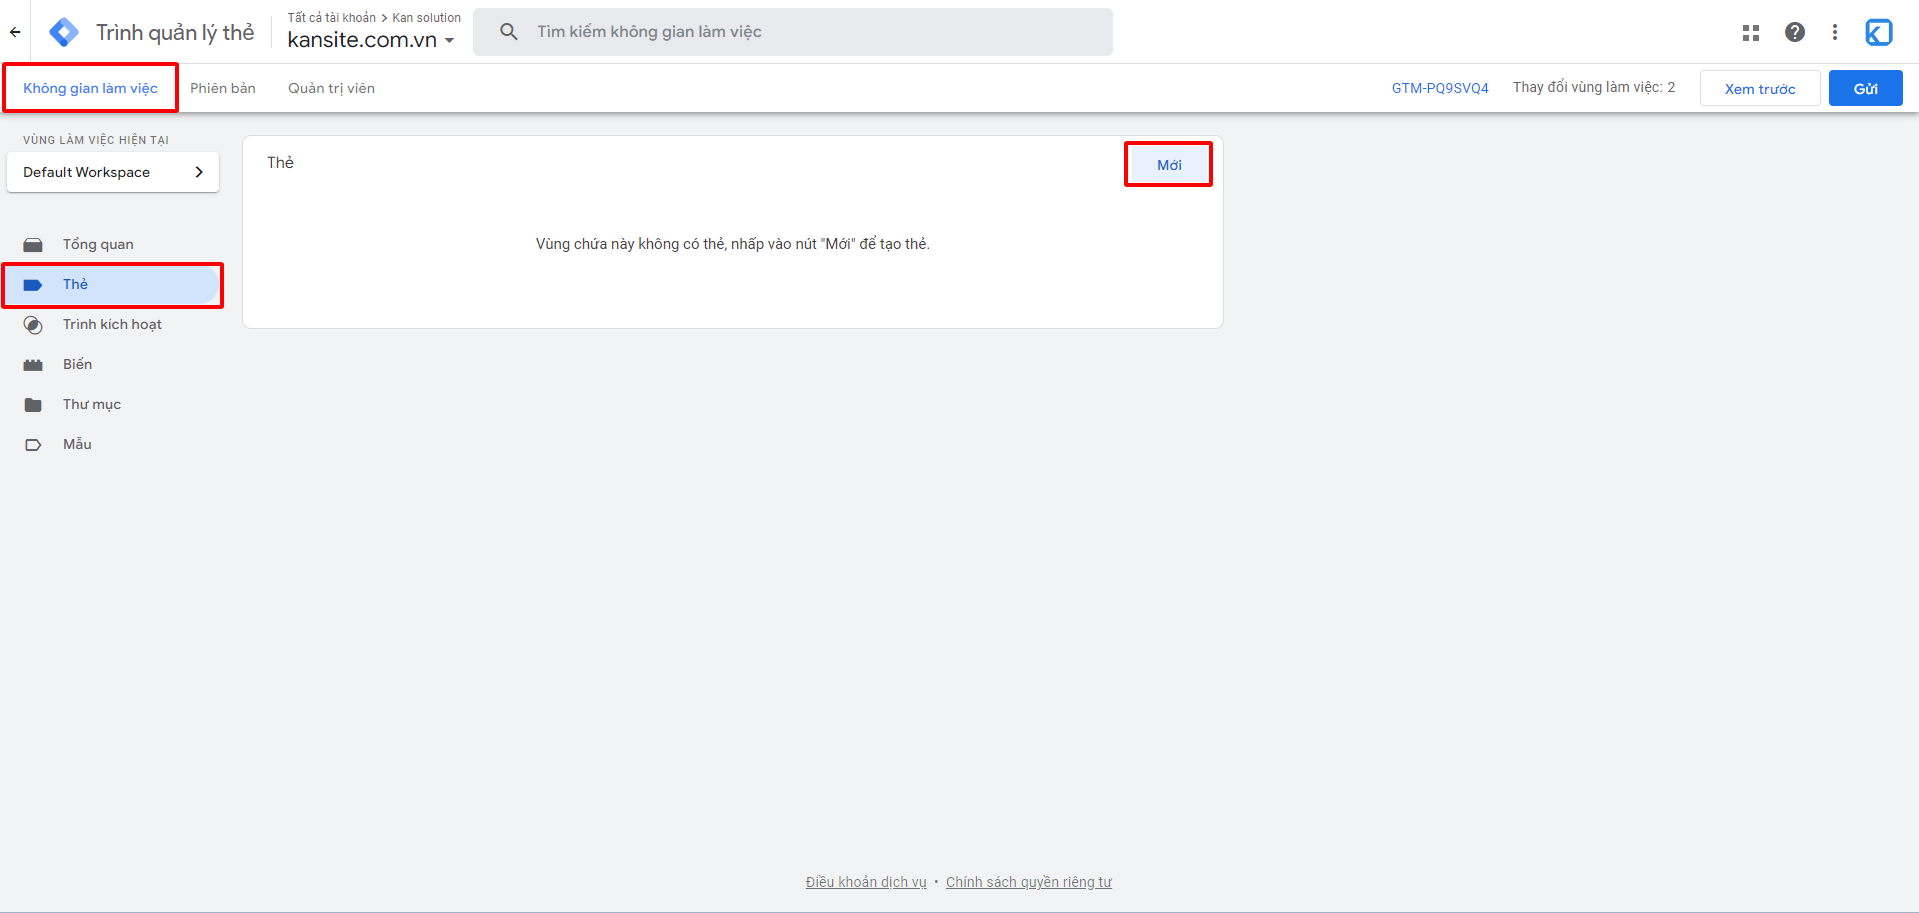Click the Biến variable icon

coord(33,365)
